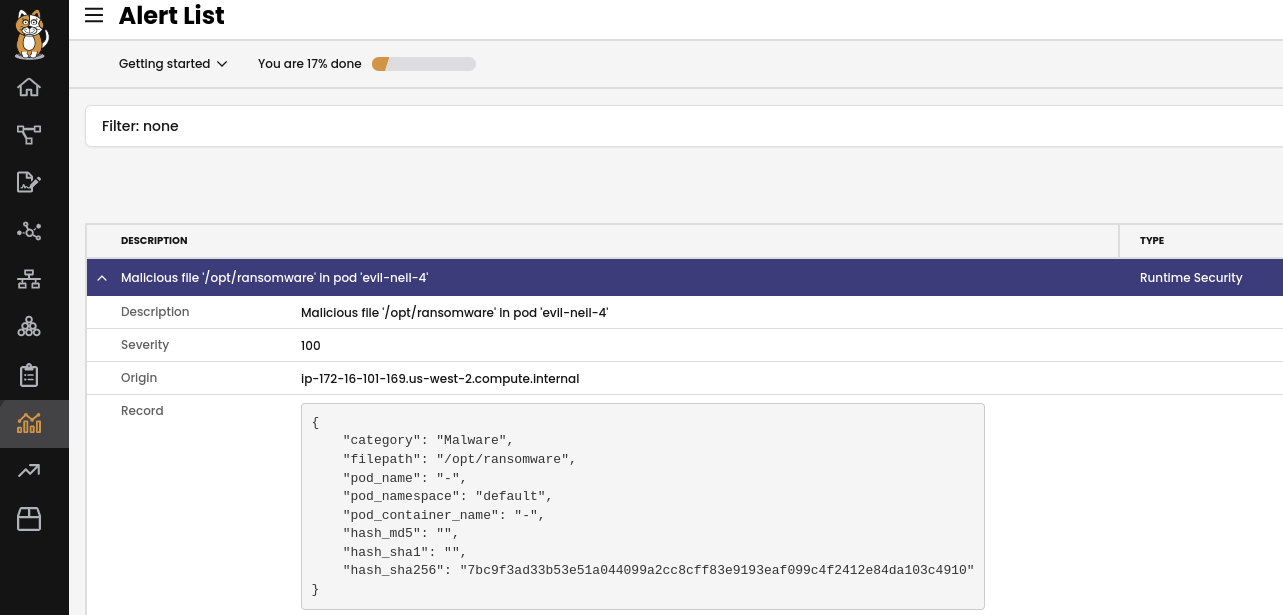Select the Runtime Security type label

1191,277
